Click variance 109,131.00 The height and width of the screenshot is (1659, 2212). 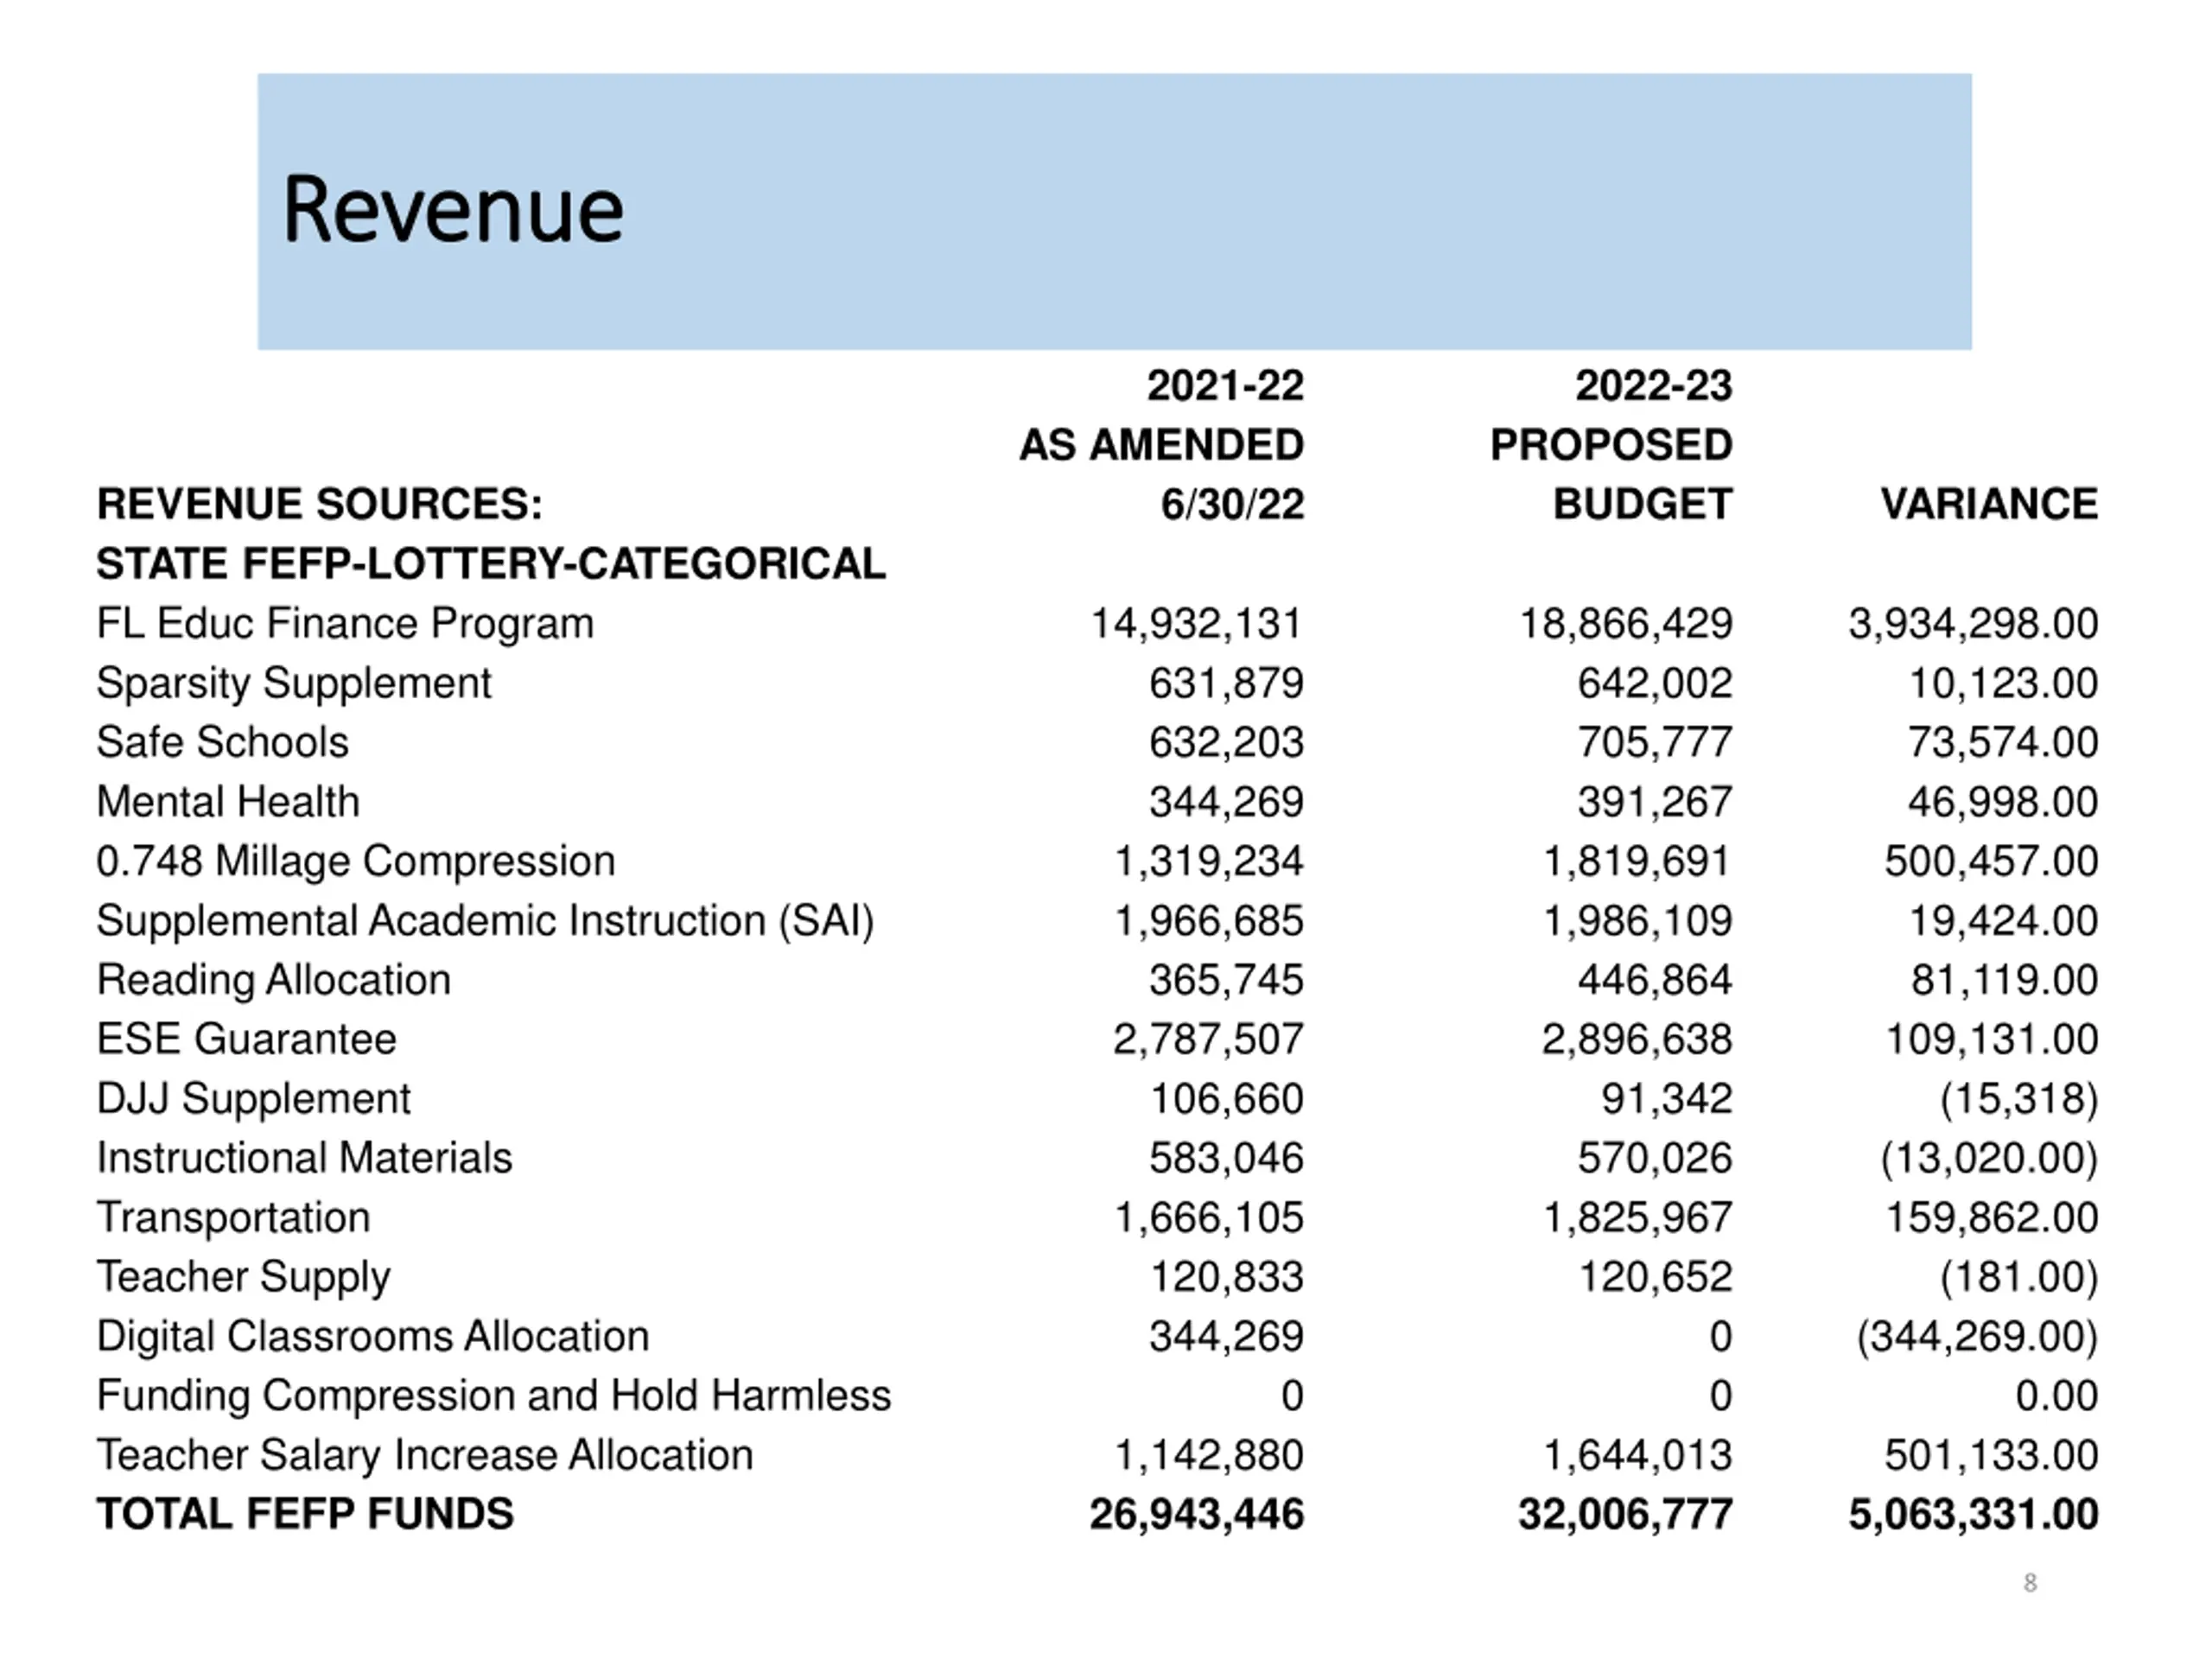[1991, 1040]
